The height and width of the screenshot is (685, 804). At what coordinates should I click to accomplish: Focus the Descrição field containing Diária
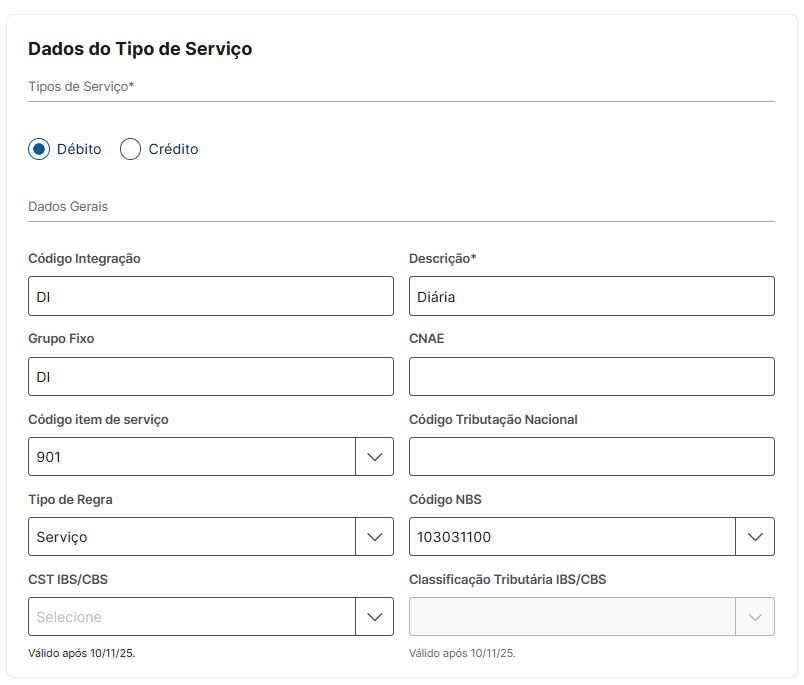(591, 297)
